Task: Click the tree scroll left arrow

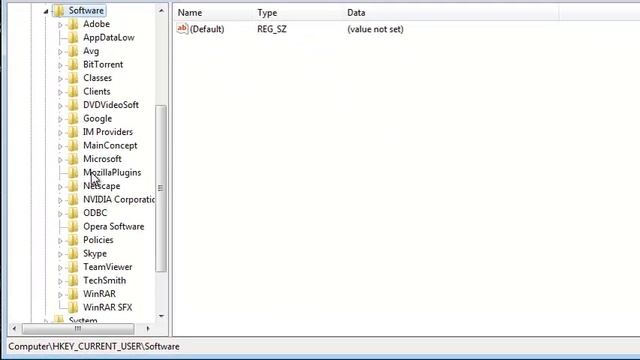Action: tap(14, 328)
